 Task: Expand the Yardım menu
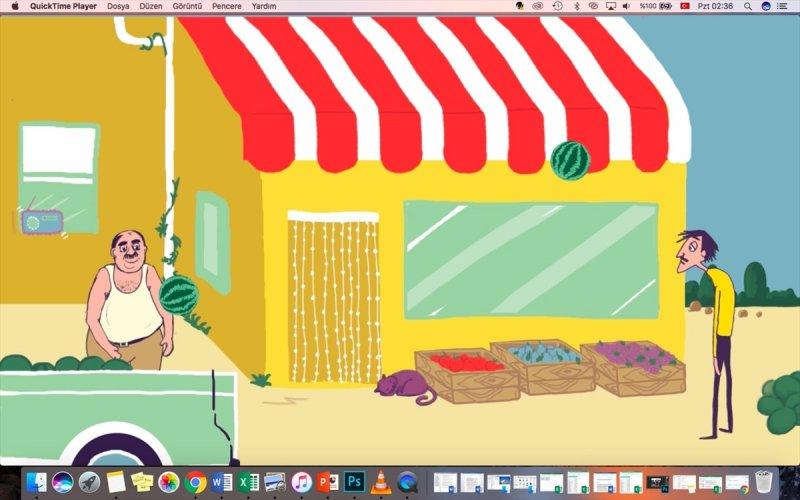(264, 6)
